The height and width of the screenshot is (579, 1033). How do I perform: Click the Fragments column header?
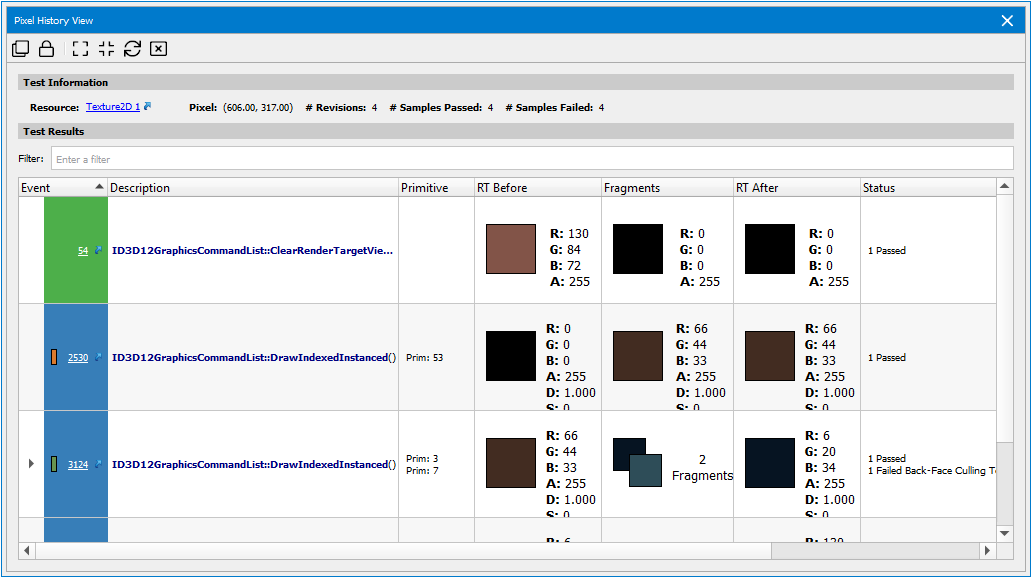[666, 187]
